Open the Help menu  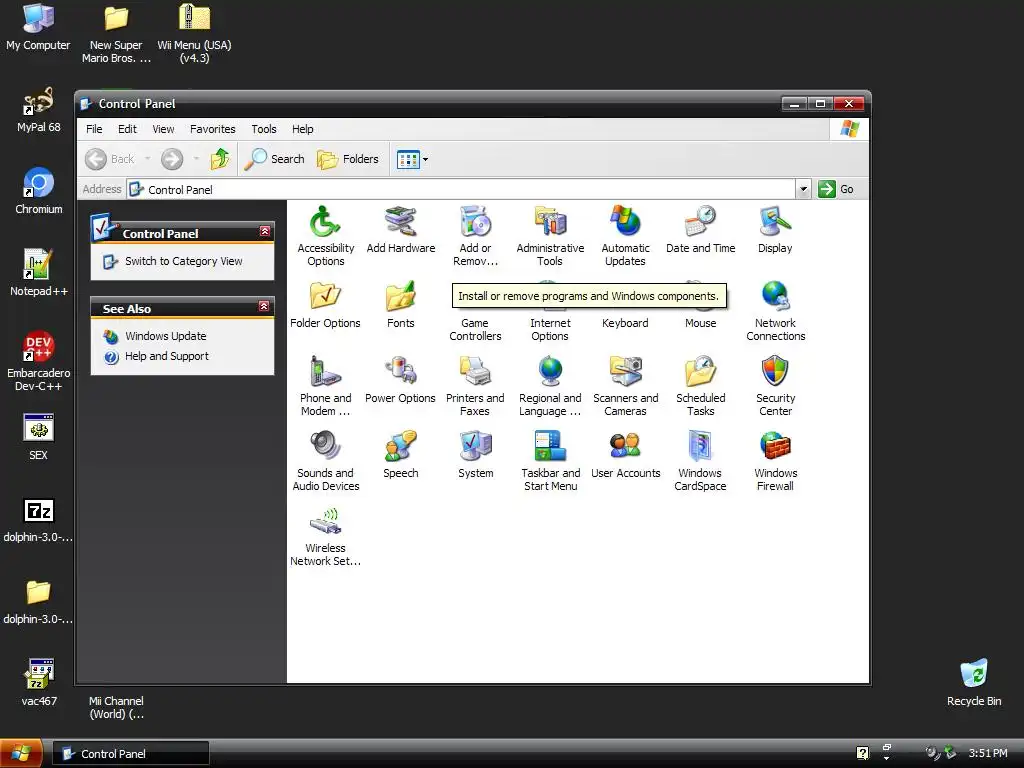click(x=302, y=129)
